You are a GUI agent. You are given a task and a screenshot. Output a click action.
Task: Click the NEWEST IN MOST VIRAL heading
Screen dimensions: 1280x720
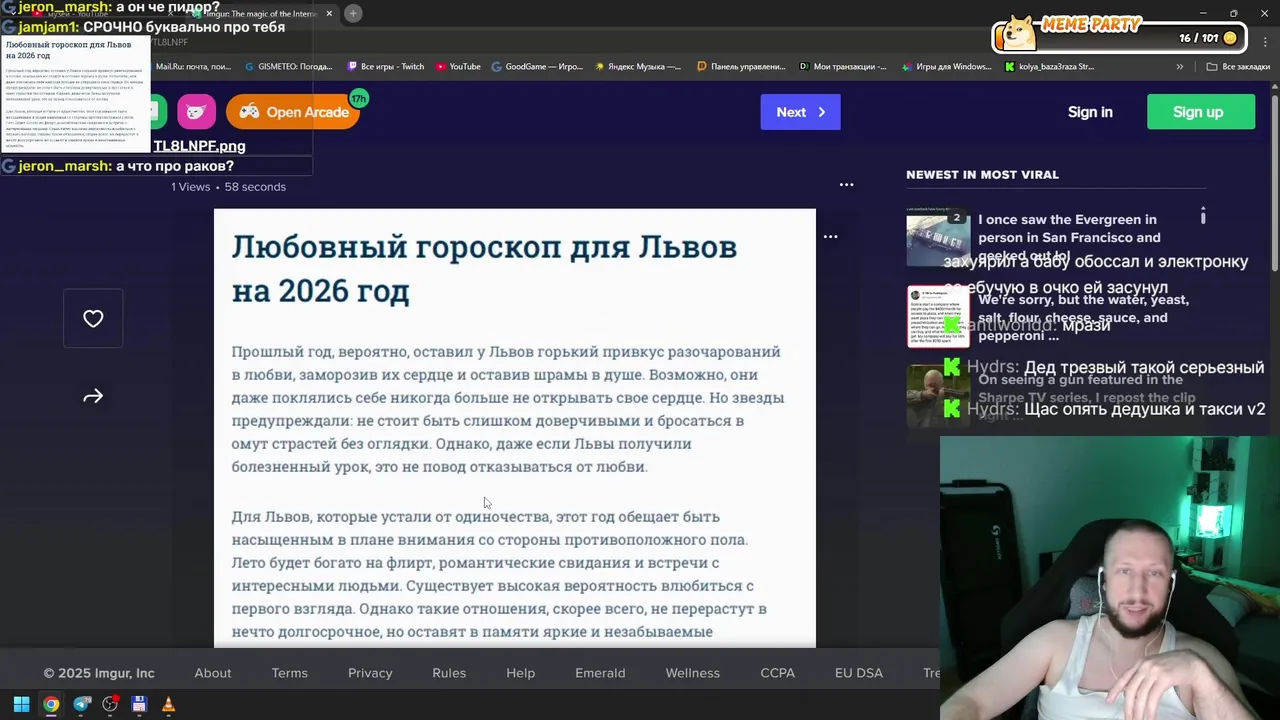(982, 174)
